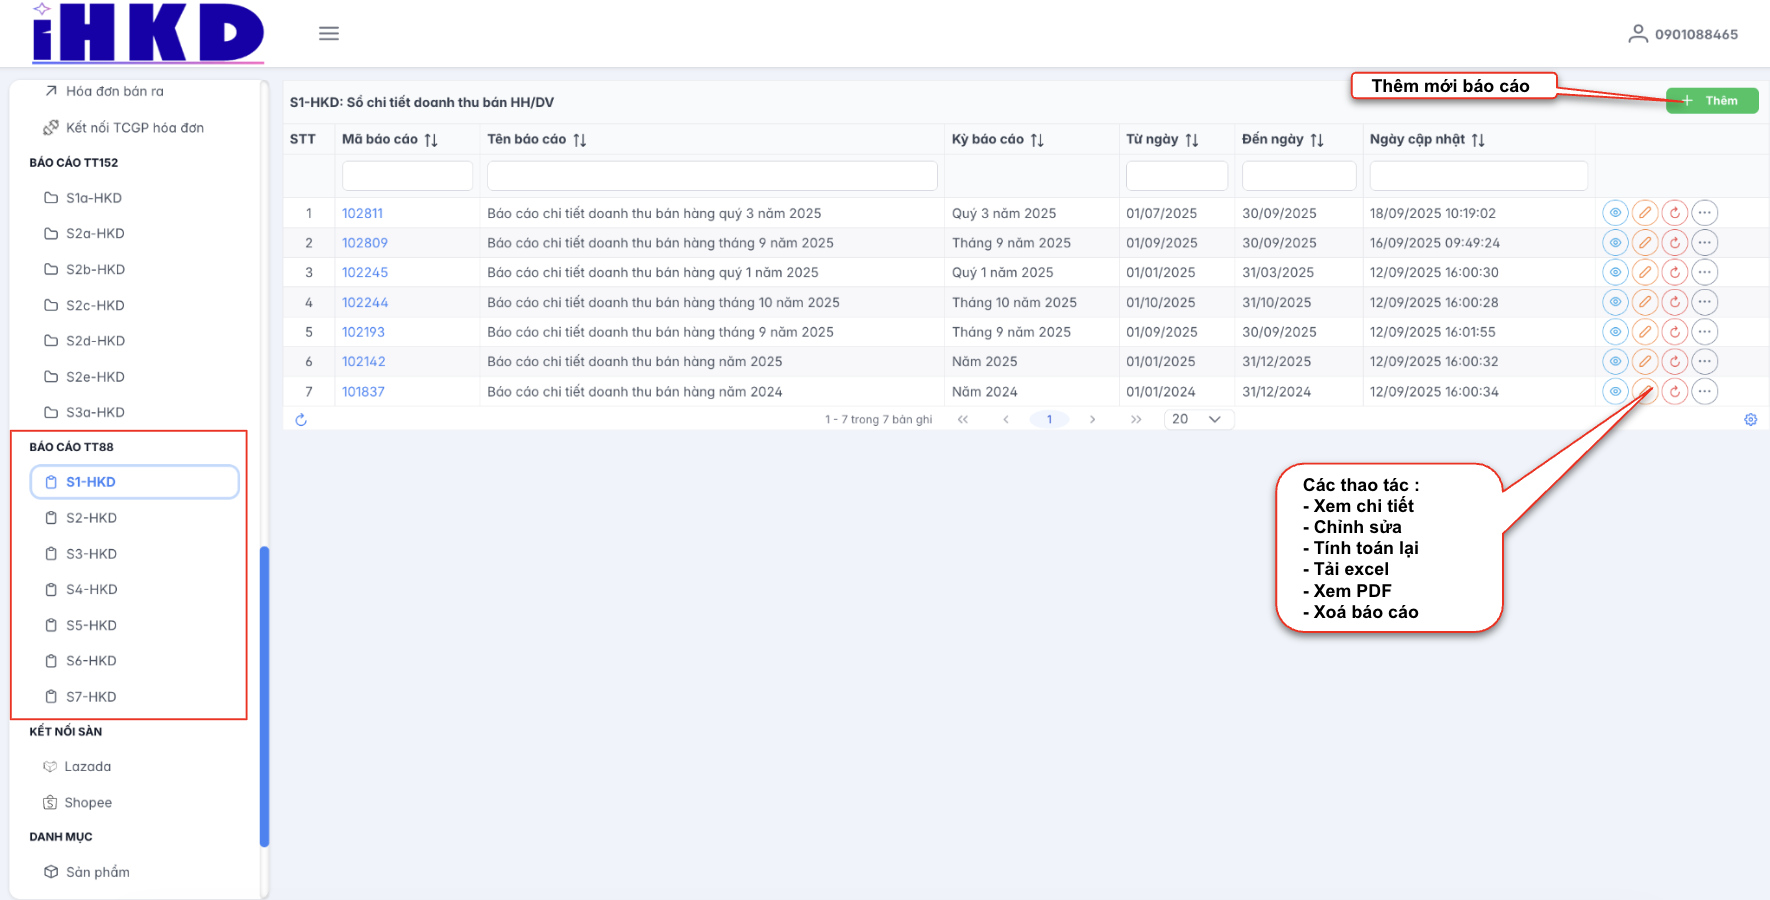Open report code link 102193
The height and width of the screenshot is (900, 1770).
coord(363,332)
